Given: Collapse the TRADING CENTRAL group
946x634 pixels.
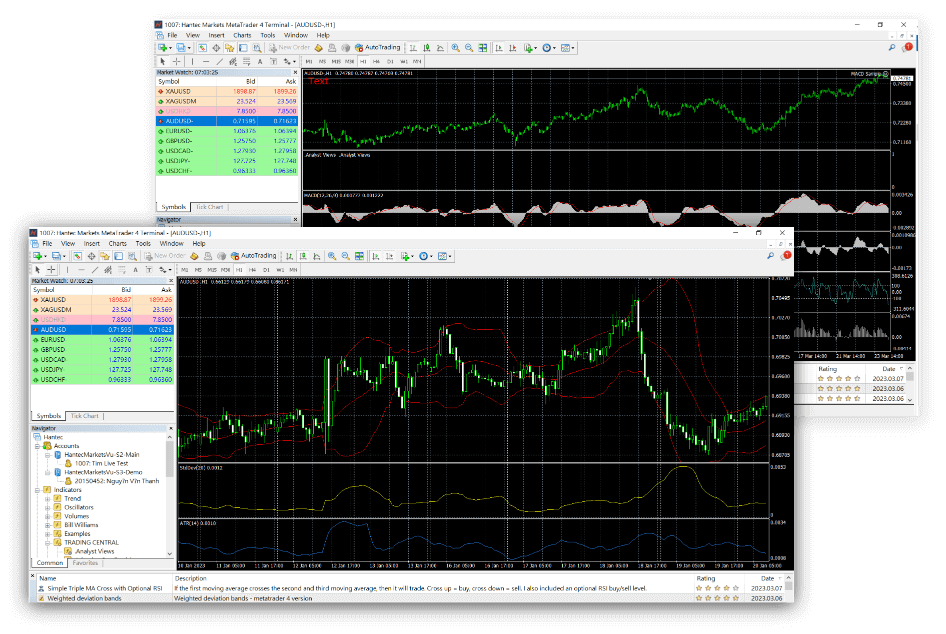Looking at the screenshot, I should point(48,542).
